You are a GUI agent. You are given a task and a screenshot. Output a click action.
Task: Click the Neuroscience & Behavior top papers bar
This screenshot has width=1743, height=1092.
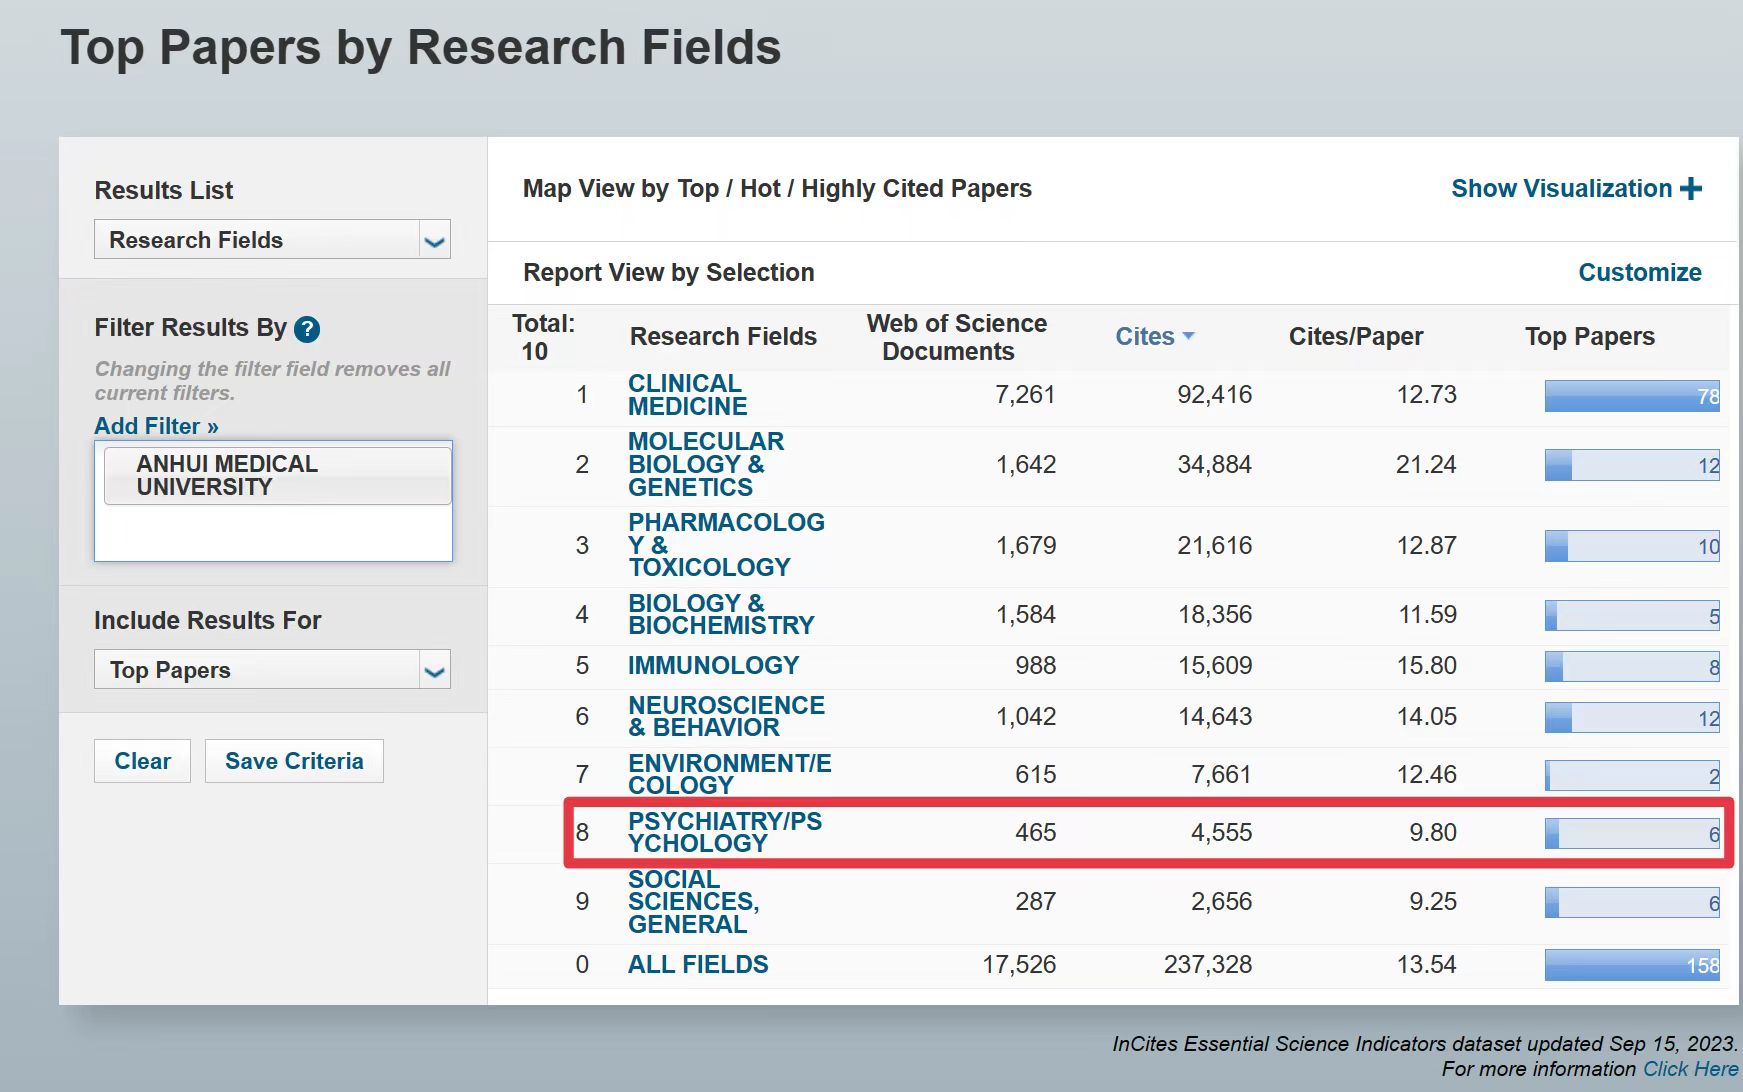tap(1631, 717)
